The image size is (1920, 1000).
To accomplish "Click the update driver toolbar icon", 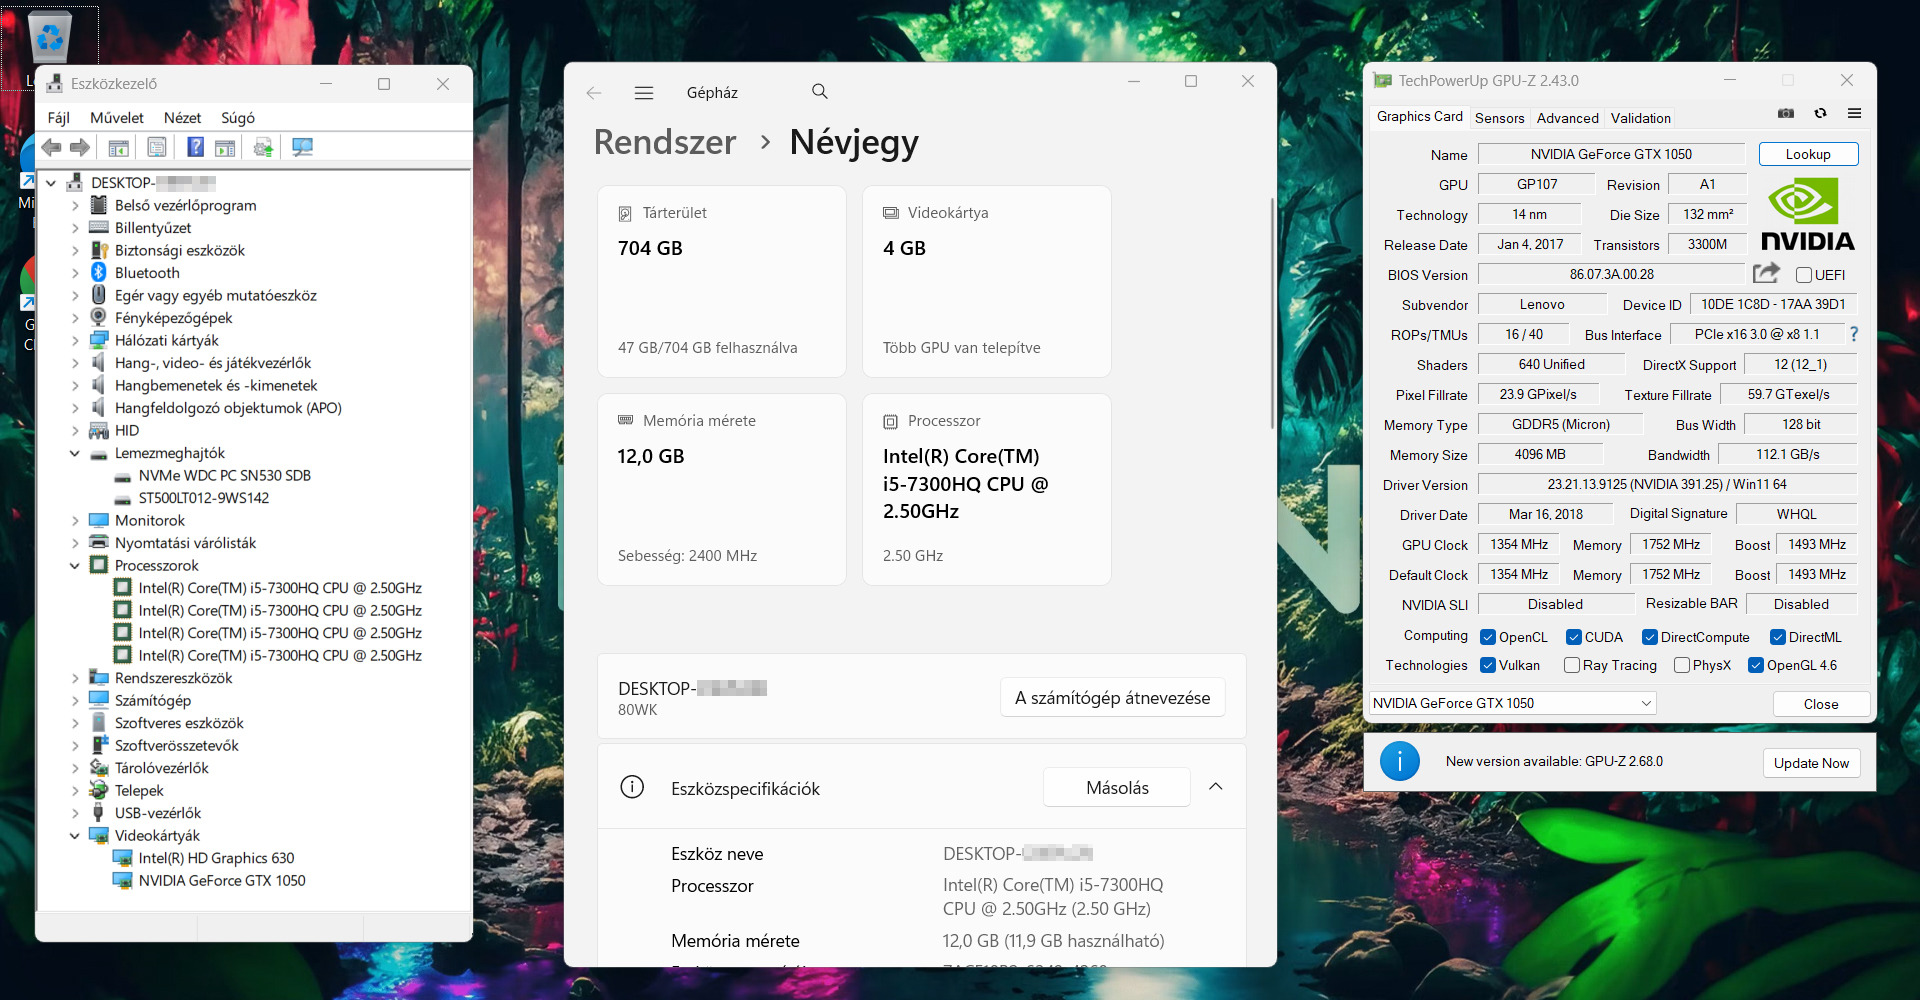I will [263, 148].
